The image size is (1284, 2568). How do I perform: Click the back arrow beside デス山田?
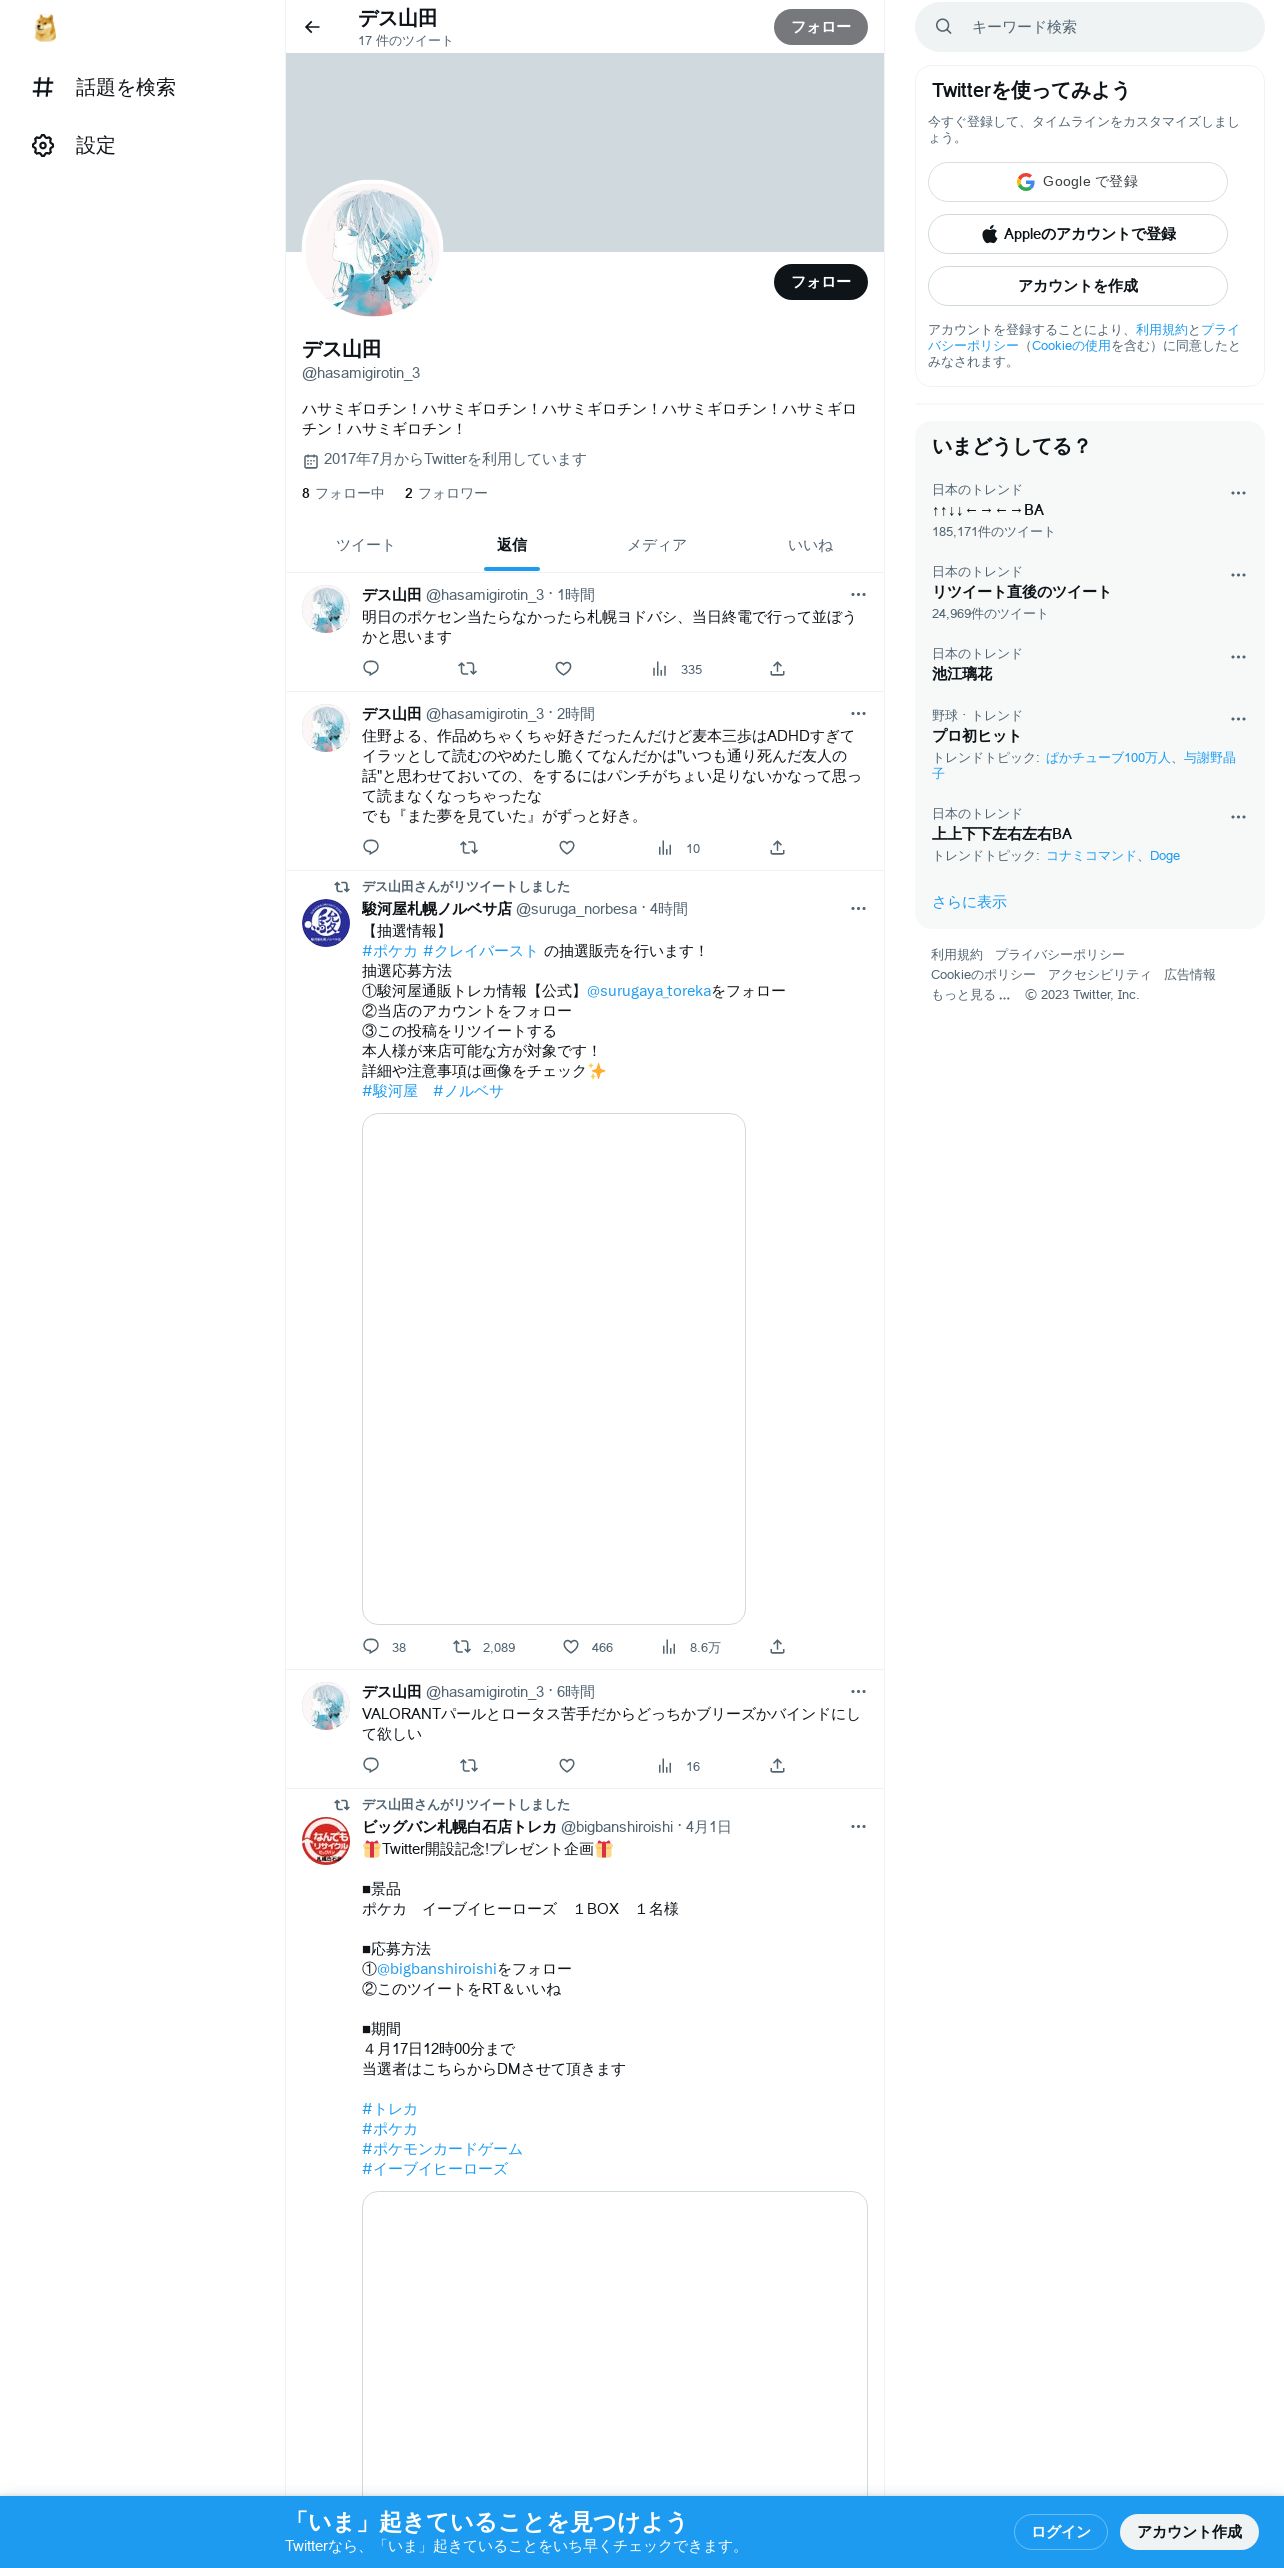[312, 27]
